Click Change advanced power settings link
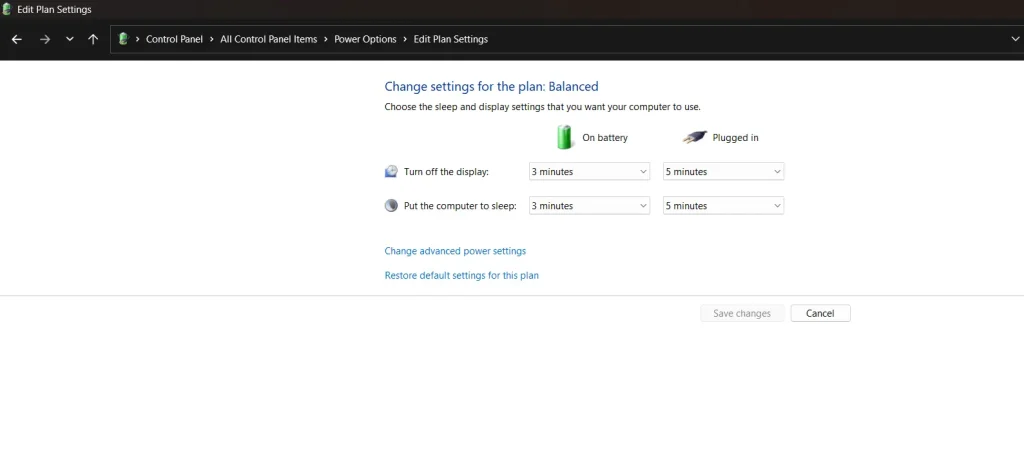The height and width of the screenshot is (450, 1024). pyautogui.click(x=455, y=251)
